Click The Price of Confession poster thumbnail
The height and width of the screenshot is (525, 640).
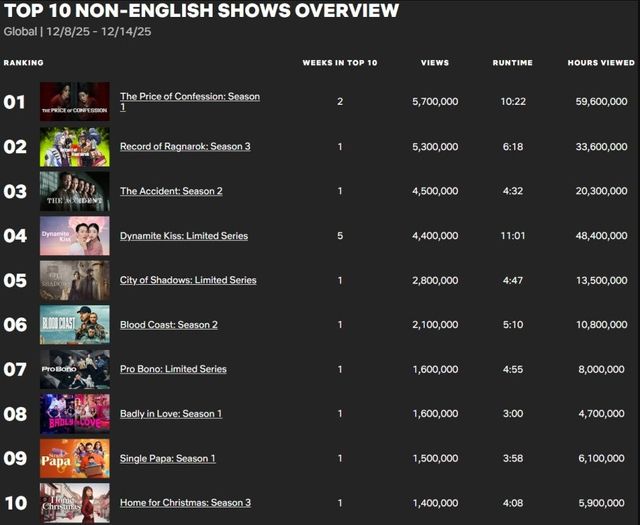(x=75, y=102)
